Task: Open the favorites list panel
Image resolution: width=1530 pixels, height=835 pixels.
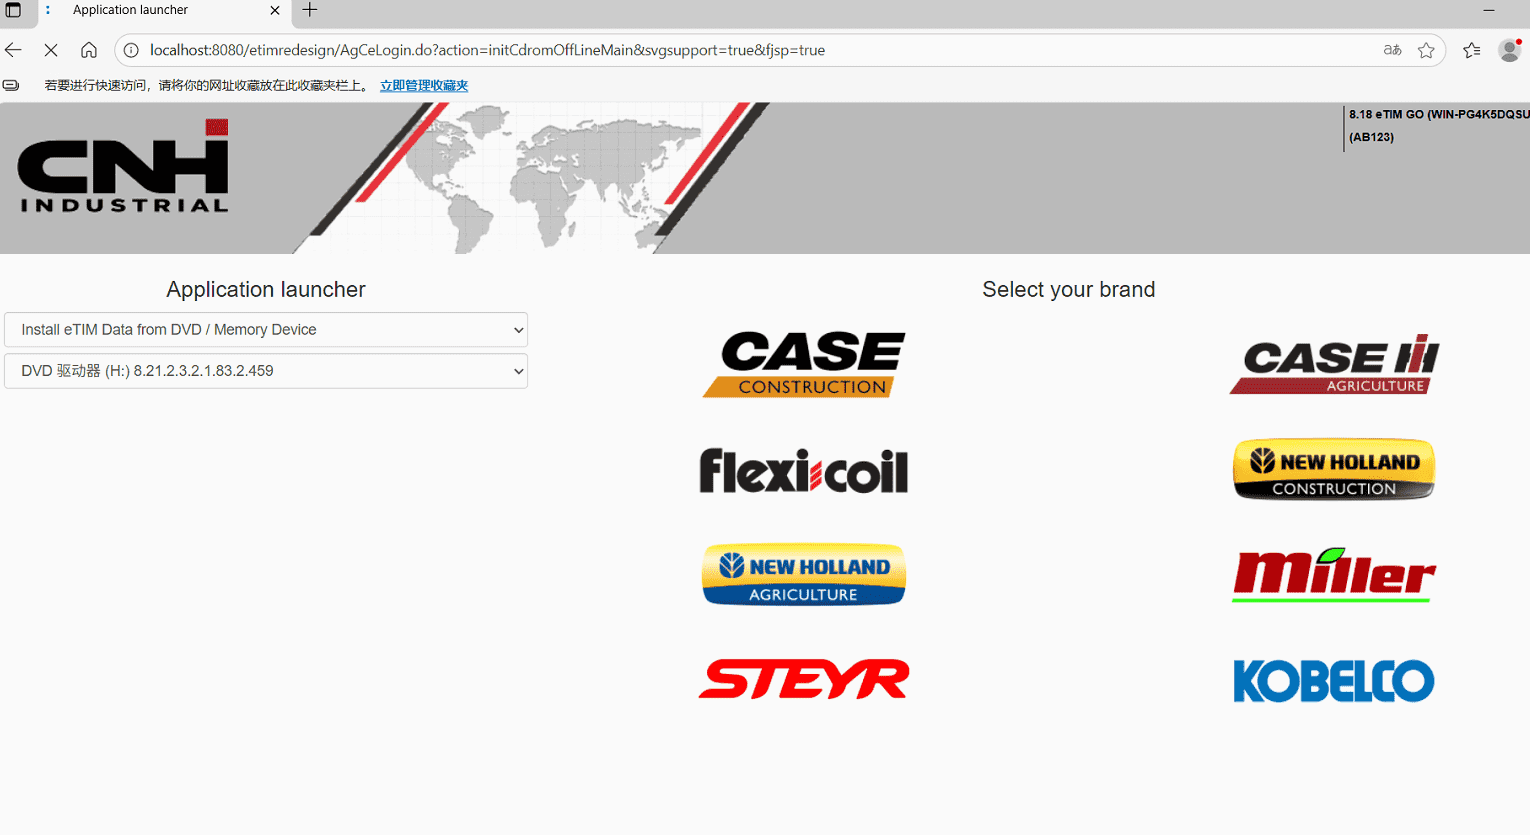Action: (x=1472, y=50)
